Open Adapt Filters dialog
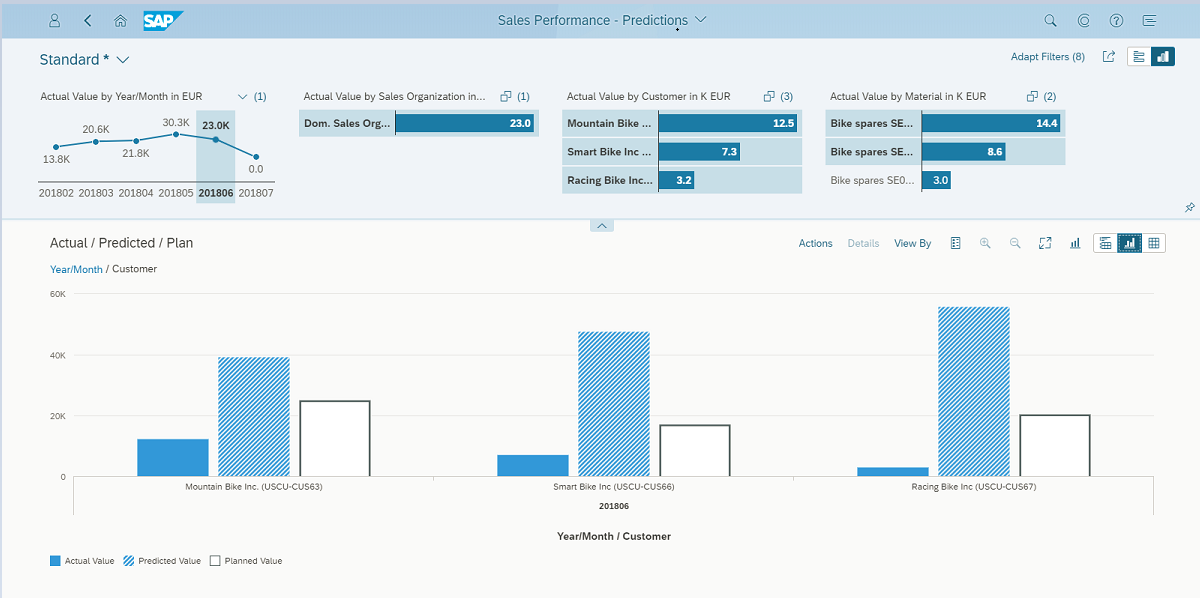1200x598 pixels. 1047,56
